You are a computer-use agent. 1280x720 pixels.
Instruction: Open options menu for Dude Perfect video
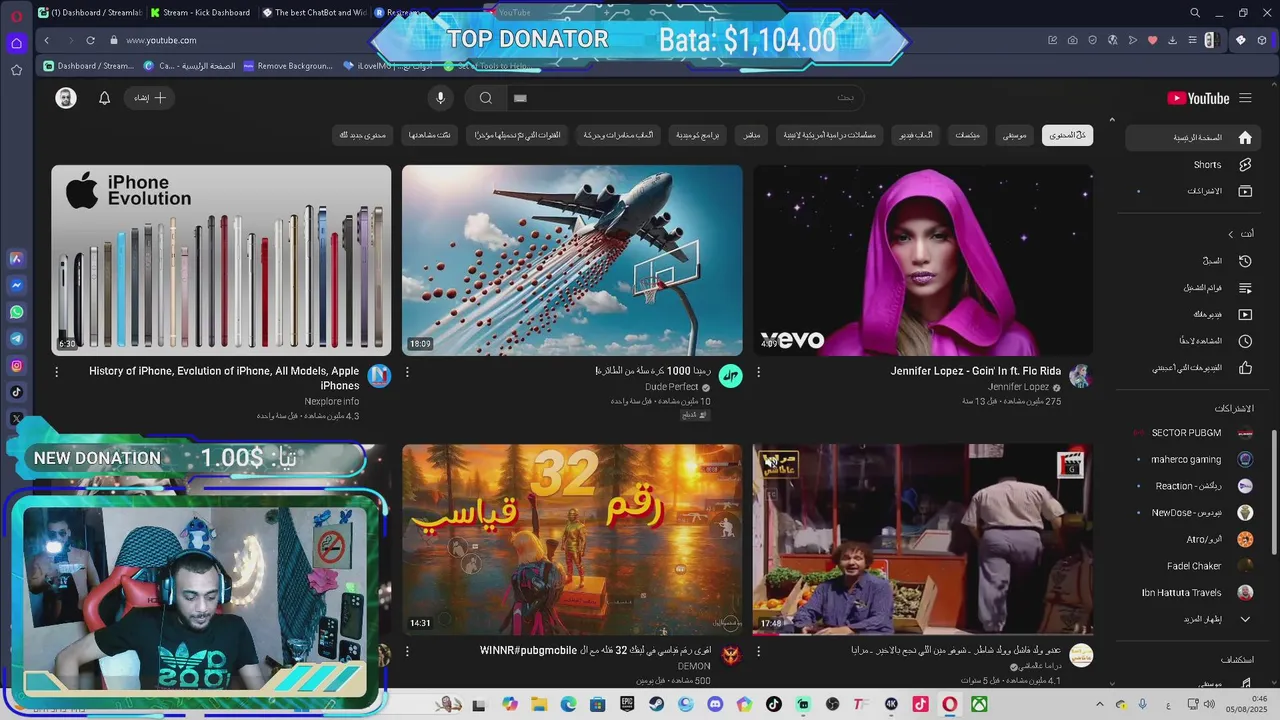[407, 372]
